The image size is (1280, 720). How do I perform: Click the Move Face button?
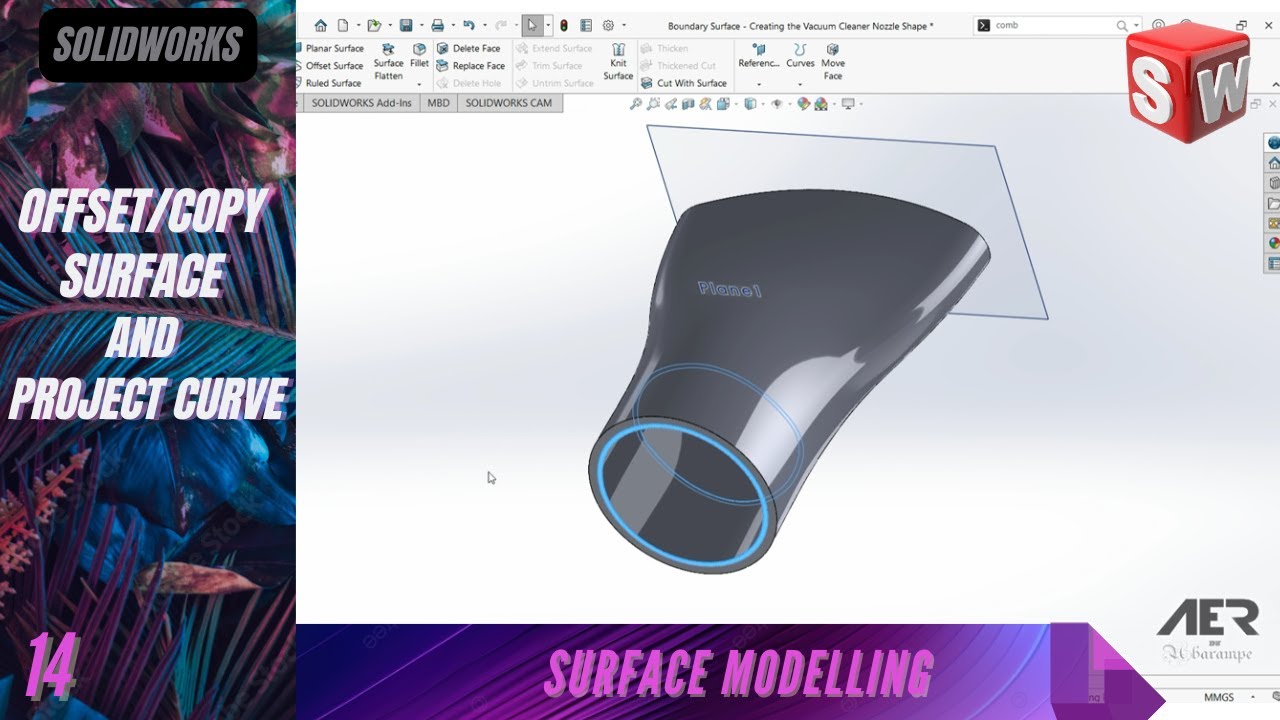(832, 62)
